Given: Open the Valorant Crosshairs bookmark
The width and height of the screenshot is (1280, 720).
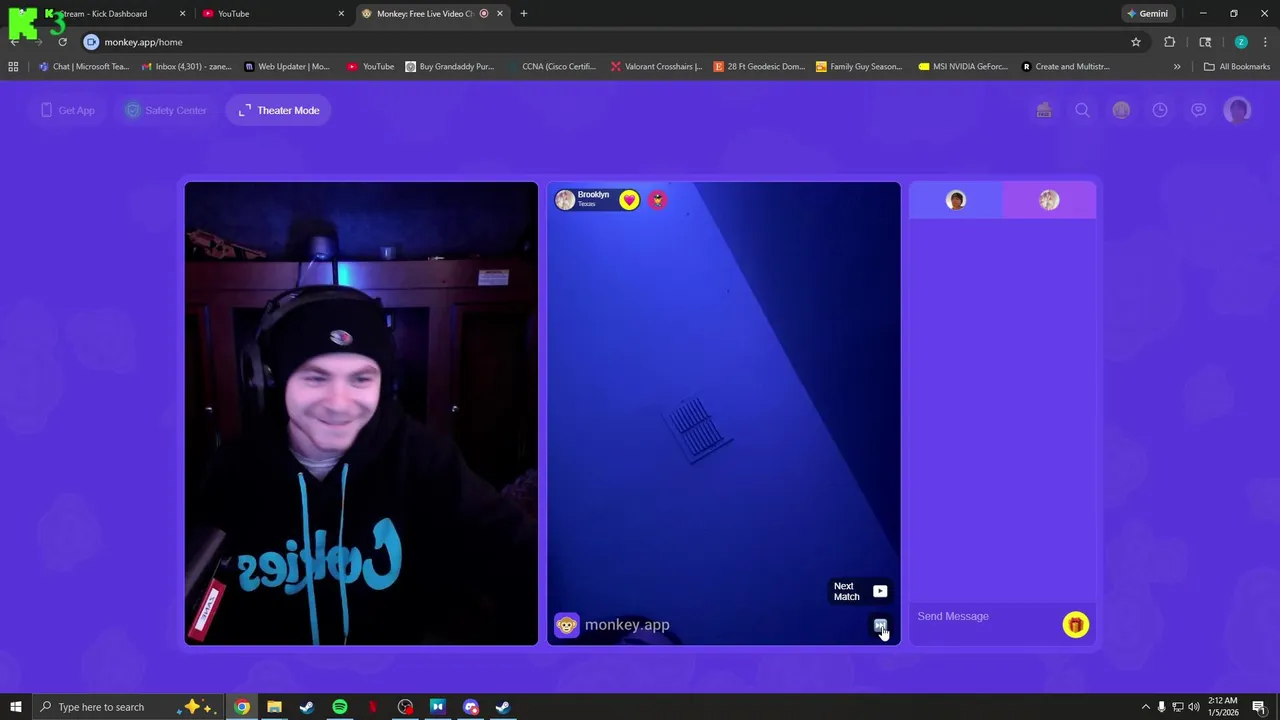Looking at the screenshot, I should [x=656, y=67].
